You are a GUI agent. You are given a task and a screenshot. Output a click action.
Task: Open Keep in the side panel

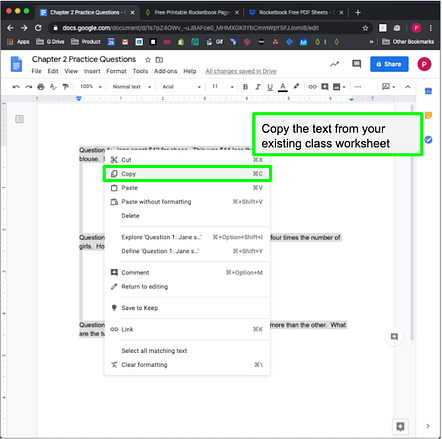pos(428,115)
